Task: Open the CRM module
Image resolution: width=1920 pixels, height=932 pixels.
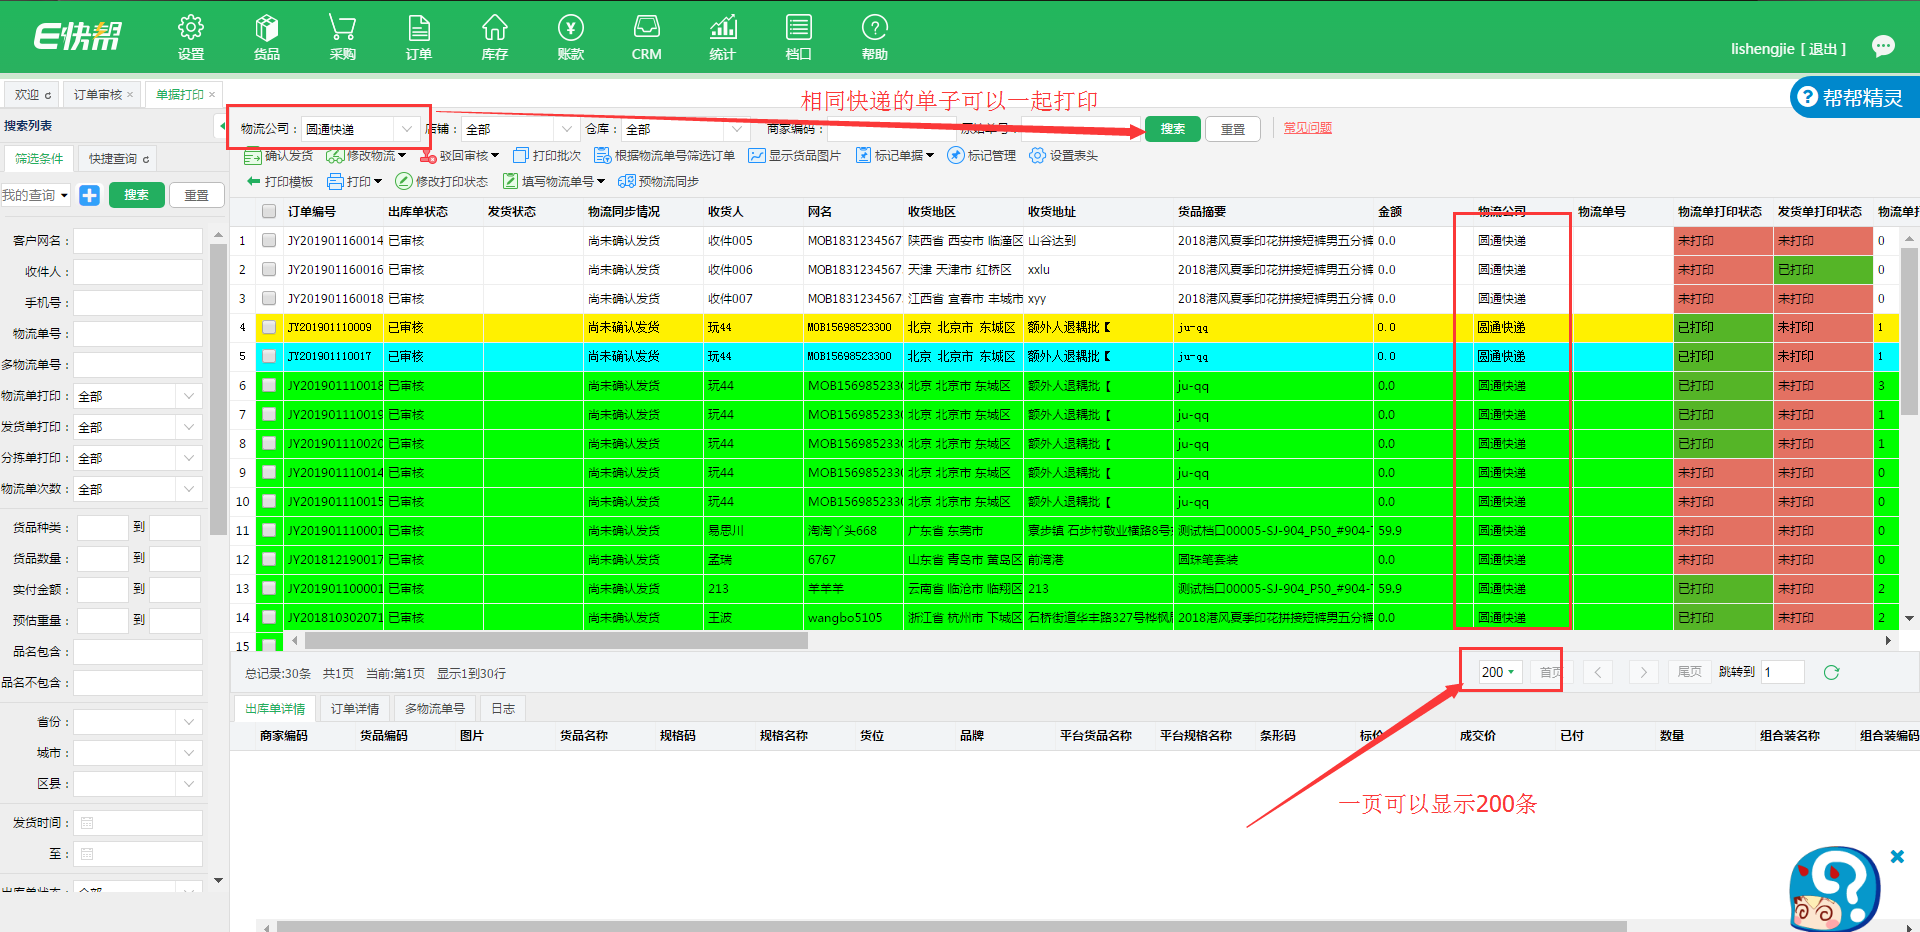Action: [647, 38]
